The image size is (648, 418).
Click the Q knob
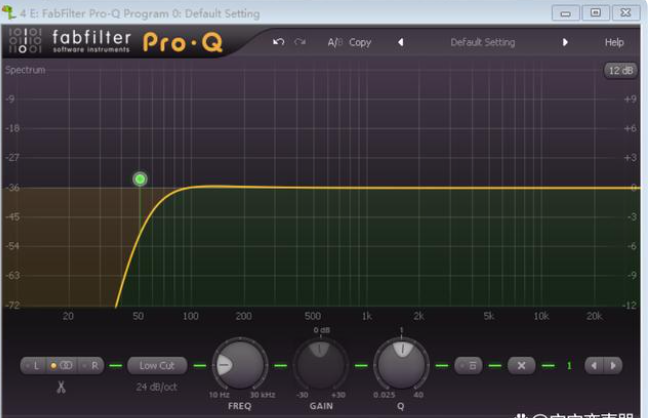[x=401, y=365]
